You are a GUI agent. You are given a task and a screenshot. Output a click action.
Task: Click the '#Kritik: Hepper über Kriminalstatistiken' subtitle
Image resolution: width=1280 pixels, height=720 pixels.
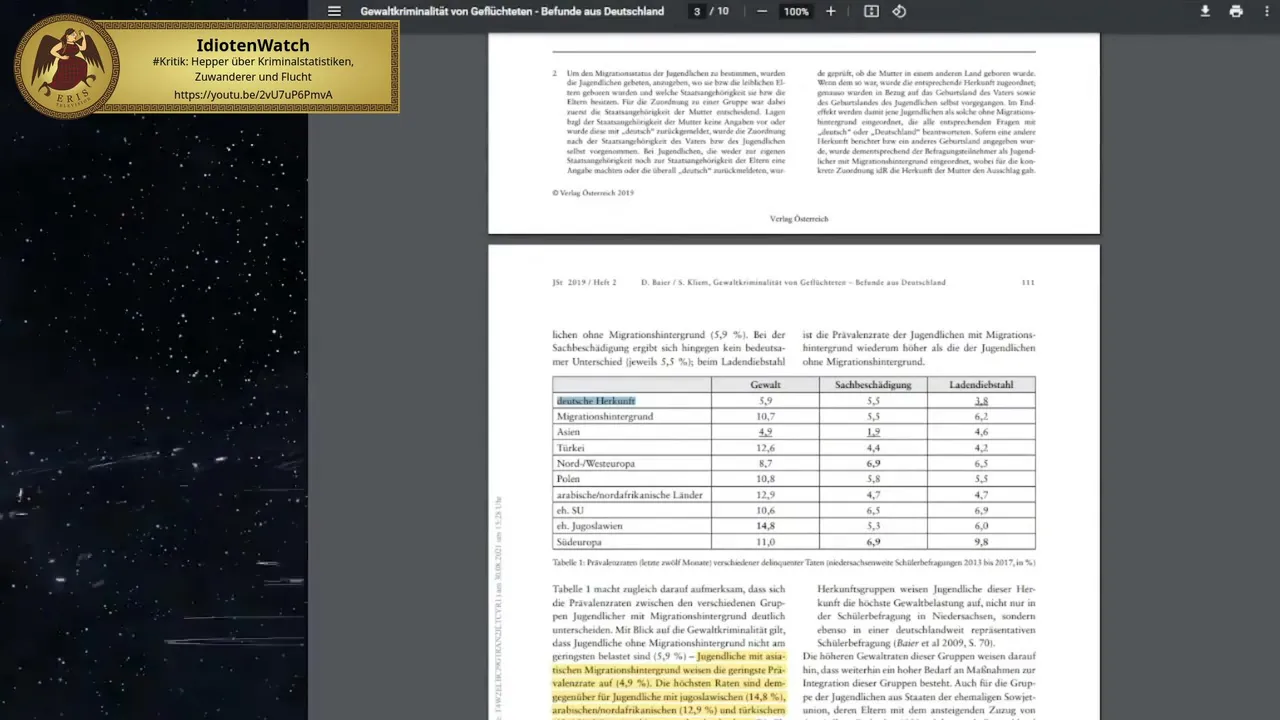tap(253, 62)
